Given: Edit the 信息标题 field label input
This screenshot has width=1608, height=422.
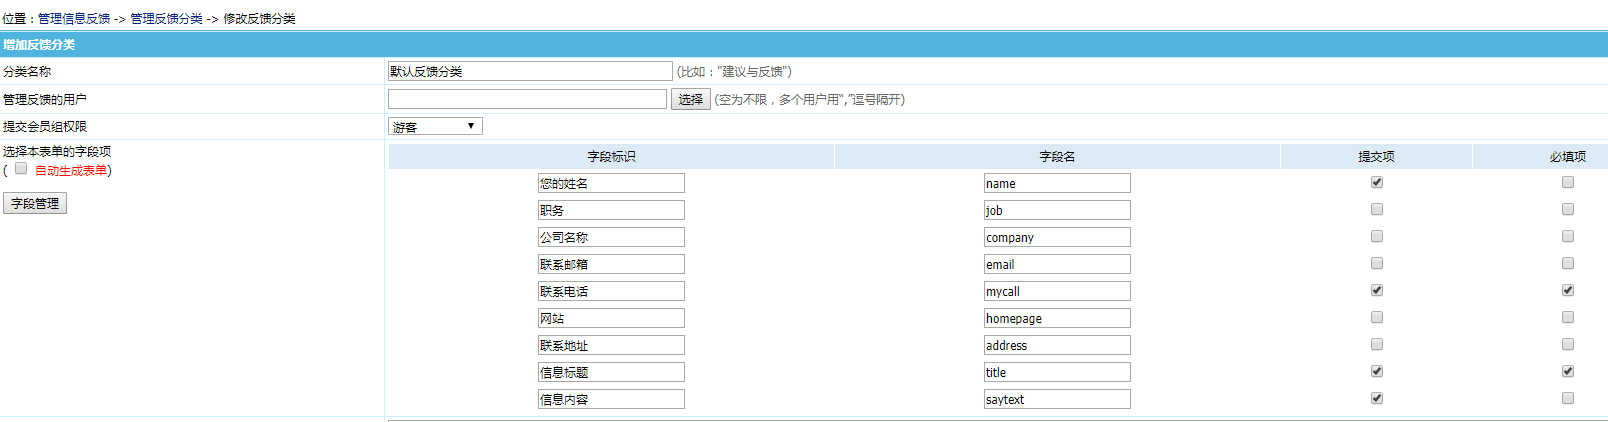Looking at the screenshot, I should coord(611,372).
